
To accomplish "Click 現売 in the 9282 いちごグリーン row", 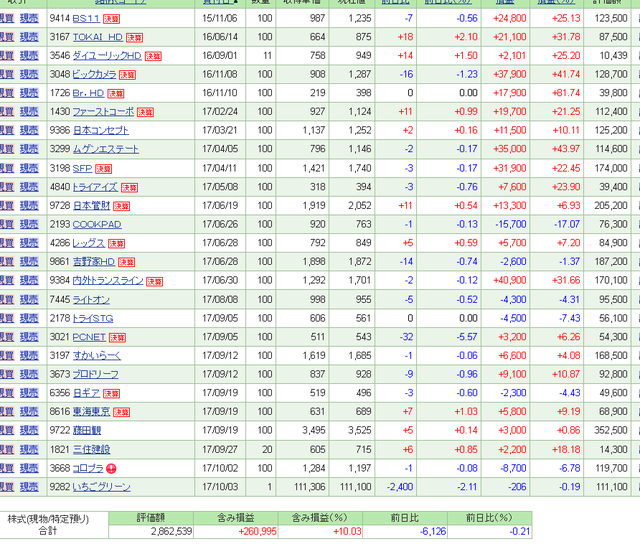I will pos(29,487).
